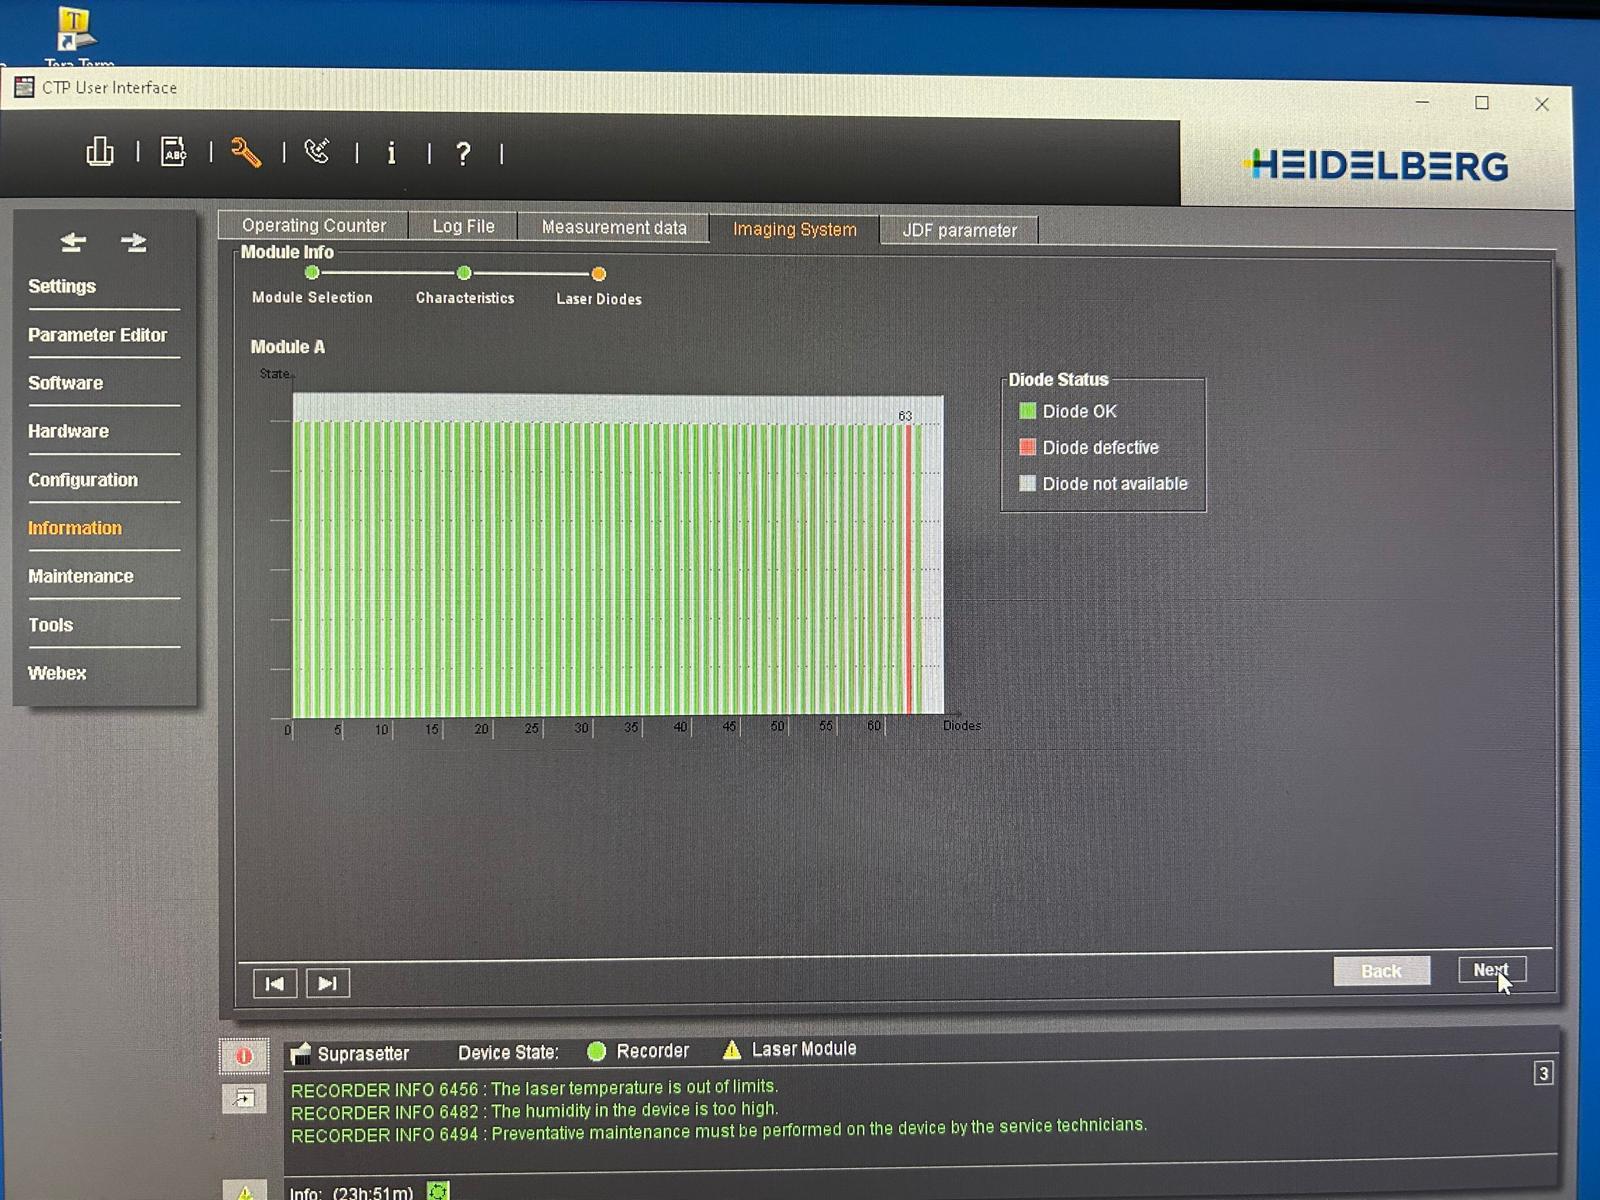
Task: Click the red error message icon
Action: click(244, 1056)
